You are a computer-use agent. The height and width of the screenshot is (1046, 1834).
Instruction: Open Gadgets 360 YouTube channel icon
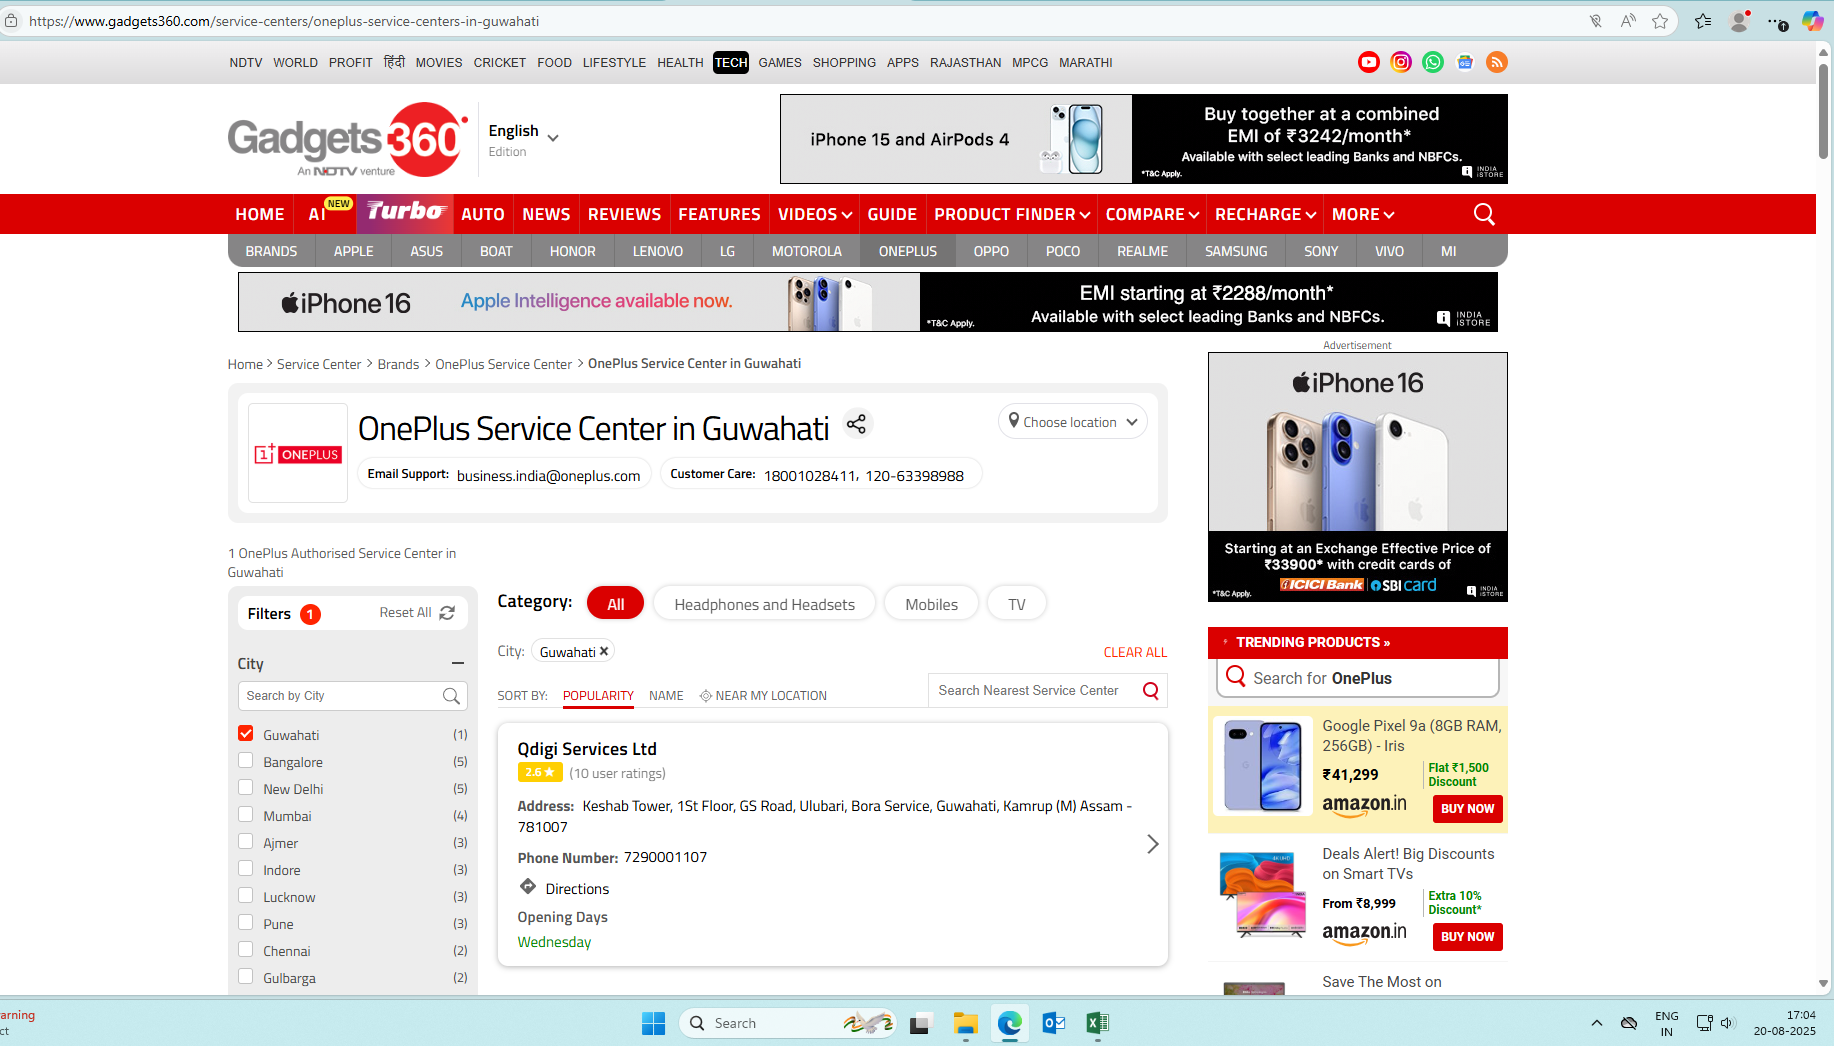1368,62
